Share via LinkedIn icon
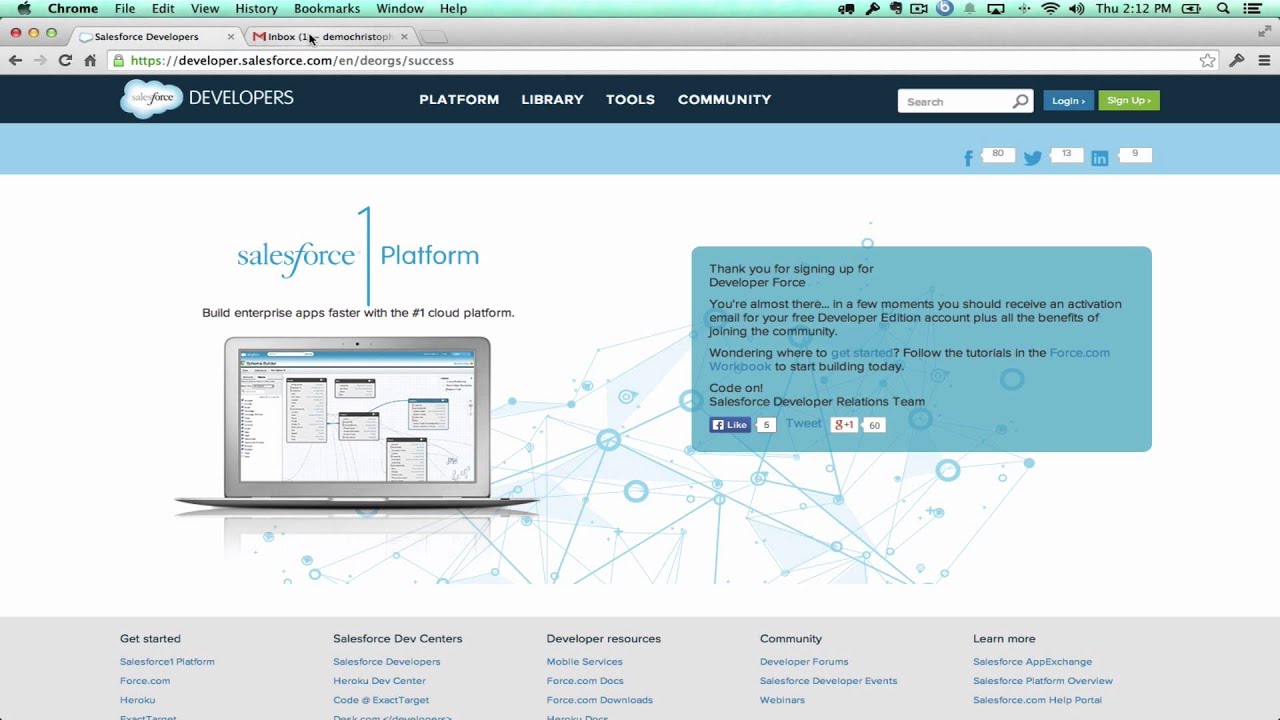 pyautogui.click(x=1100, y=158)
